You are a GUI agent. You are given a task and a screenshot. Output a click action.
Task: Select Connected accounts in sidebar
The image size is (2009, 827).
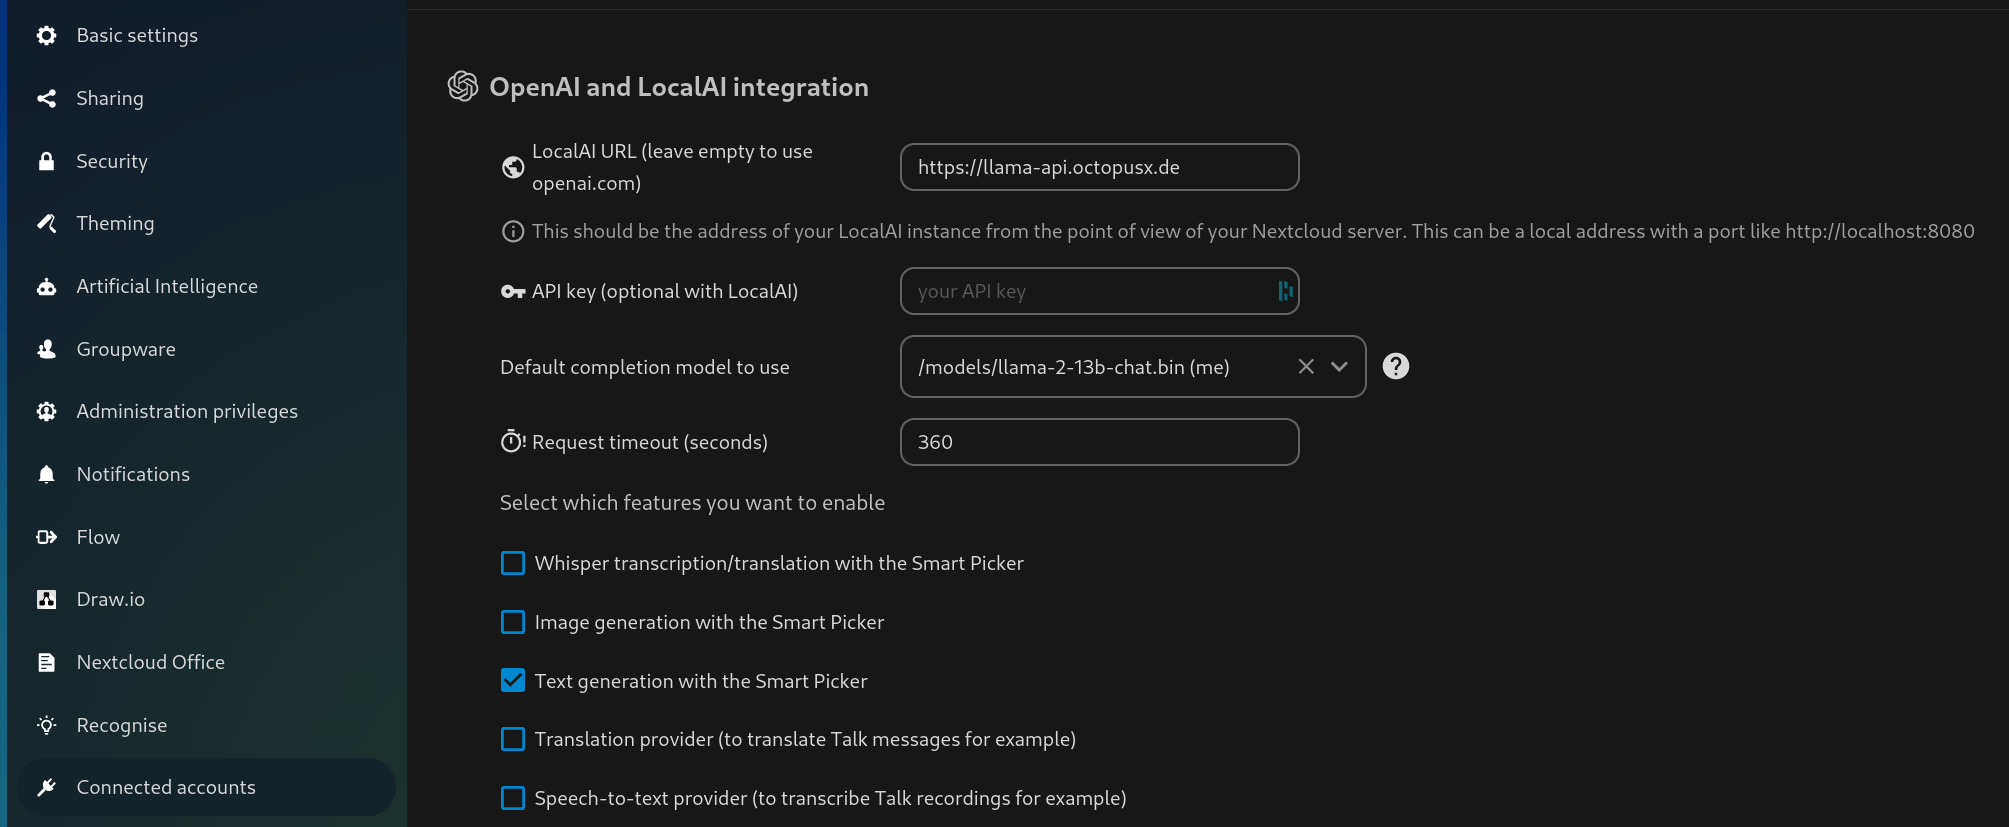[206, 787]
